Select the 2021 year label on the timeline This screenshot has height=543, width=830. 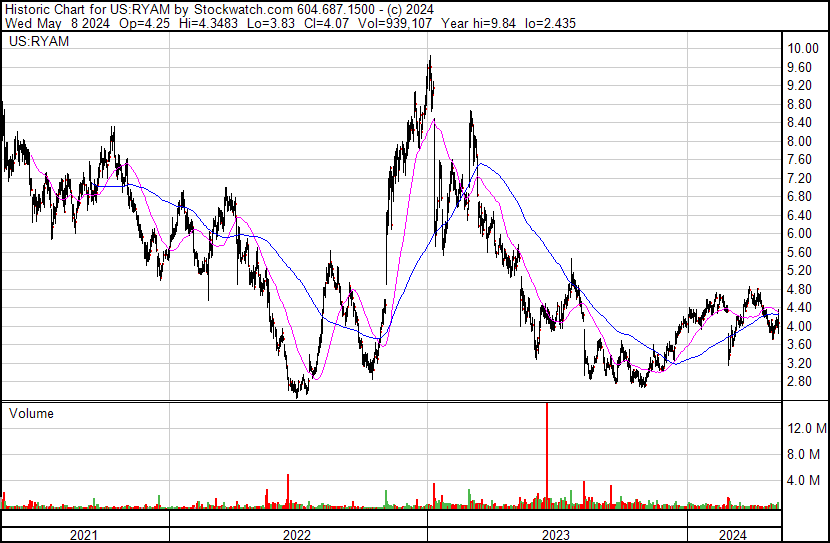tap(84, 535)
